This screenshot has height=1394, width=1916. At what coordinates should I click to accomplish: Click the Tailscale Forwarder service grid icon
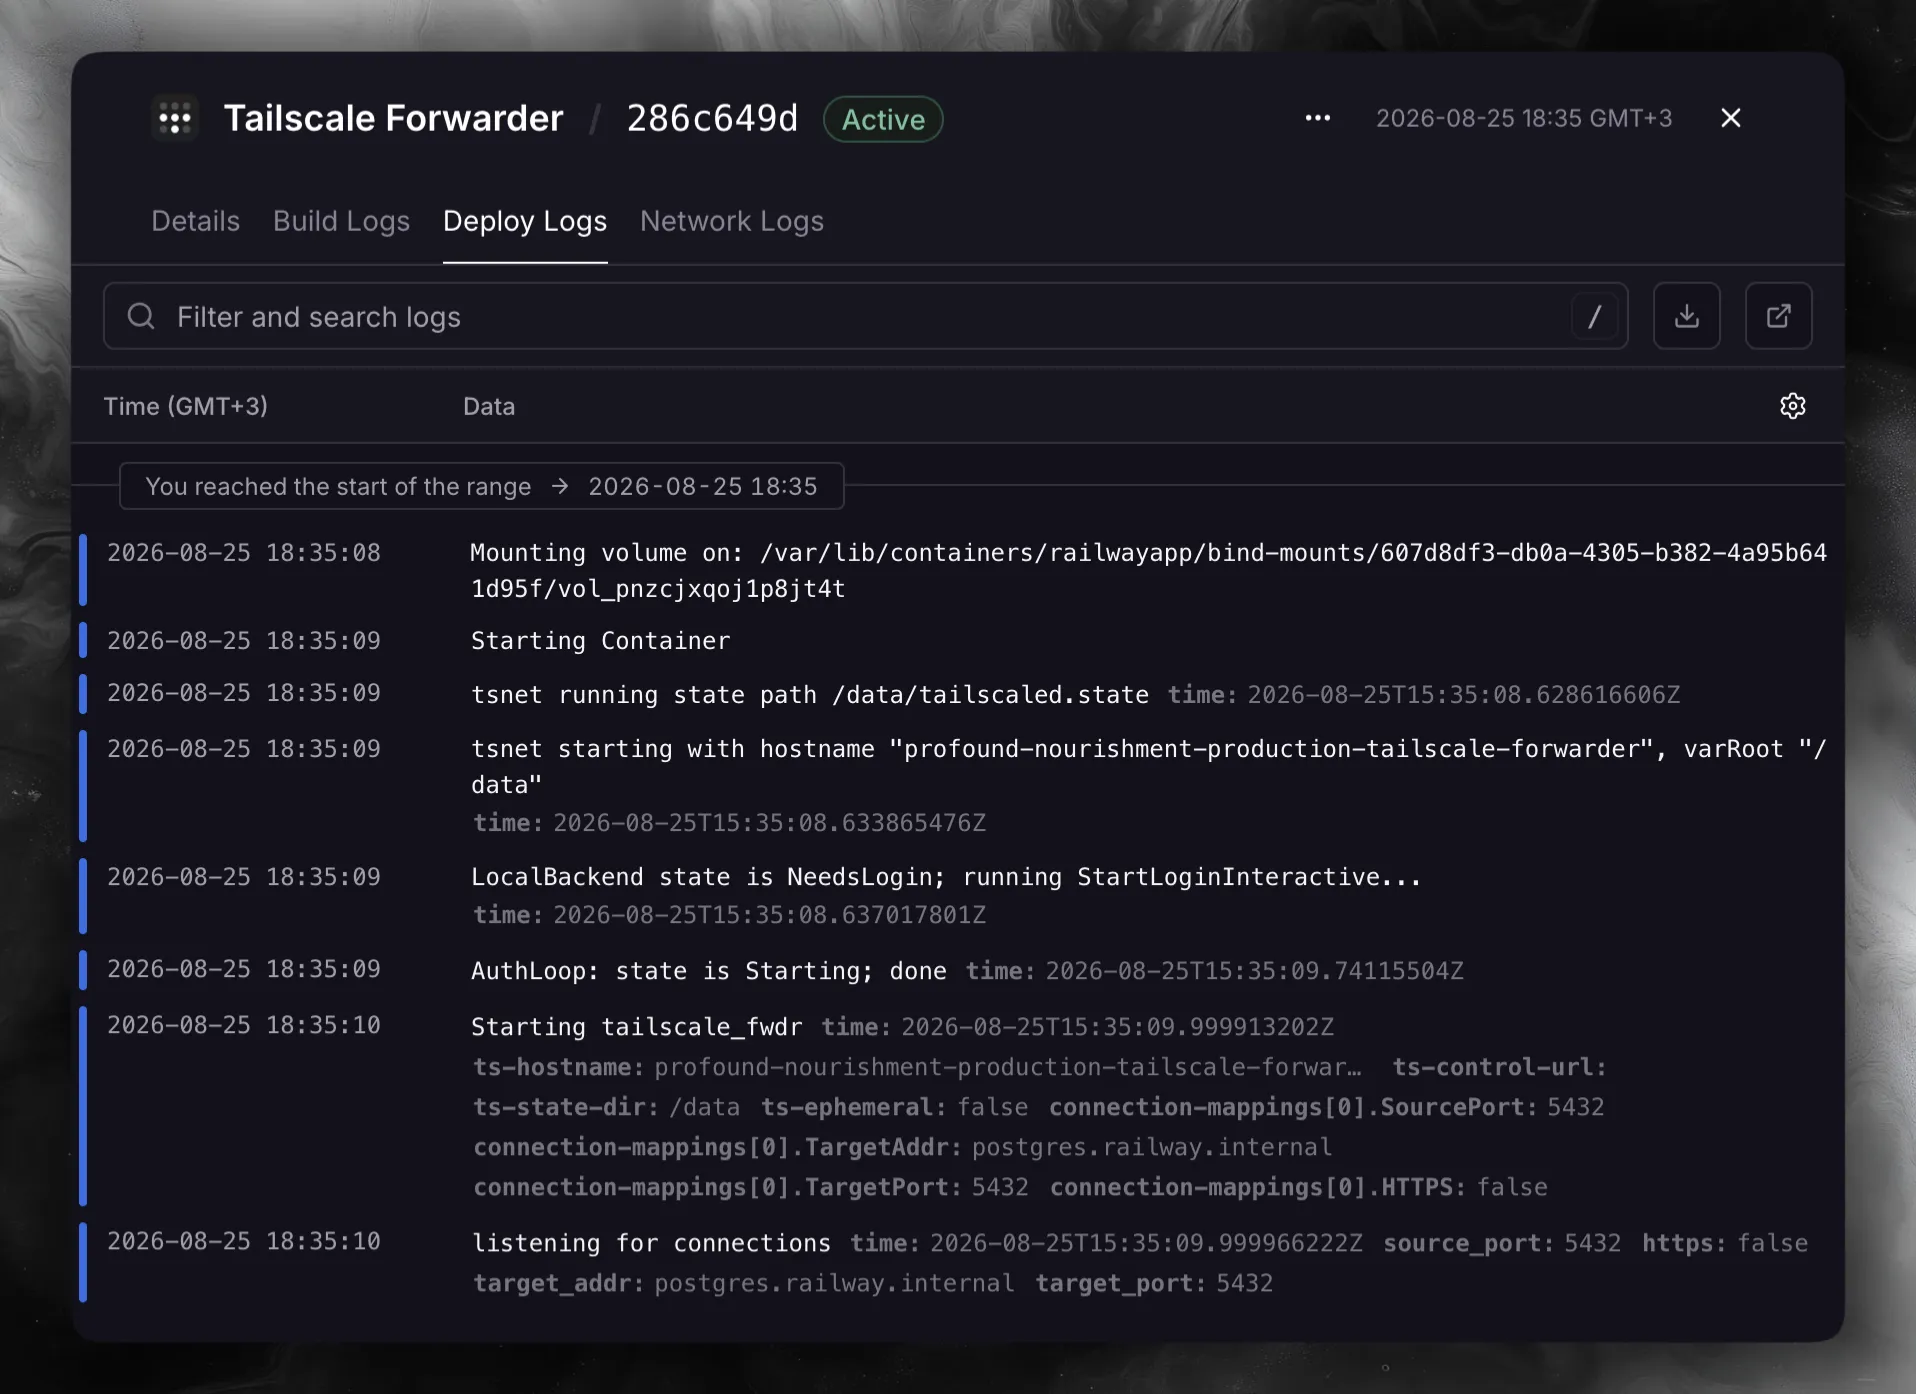175,118
